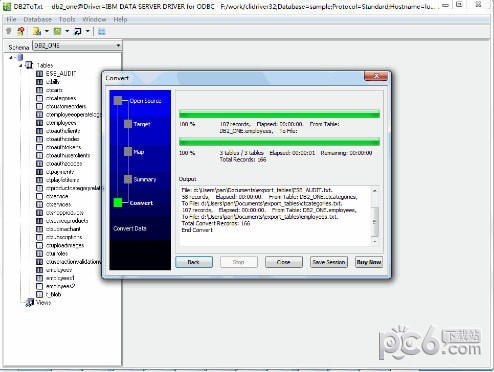The image size is (494, 372).
Task: Collapse the database root tree node
Action: 11,57
